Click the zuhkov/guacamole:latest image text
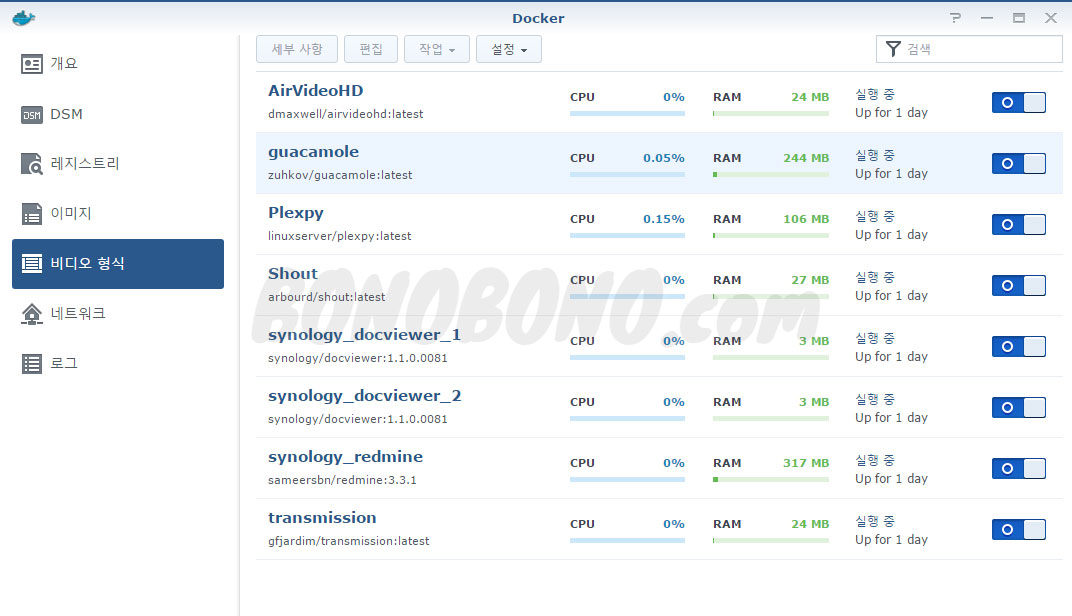 pyautogui.click(x=340, y=175)
